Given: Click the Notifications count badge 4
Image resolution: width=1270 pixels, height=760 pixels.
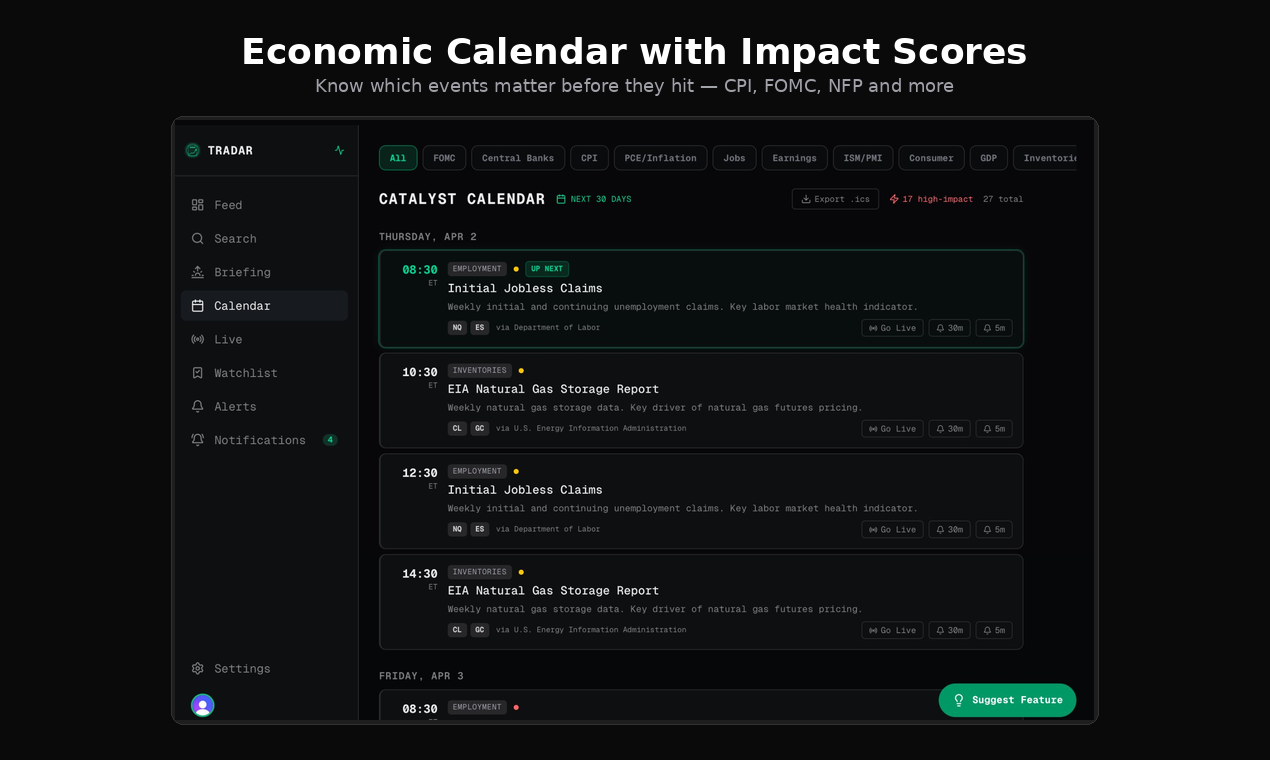Looking at the screenshot, I should tap(330, 440).
